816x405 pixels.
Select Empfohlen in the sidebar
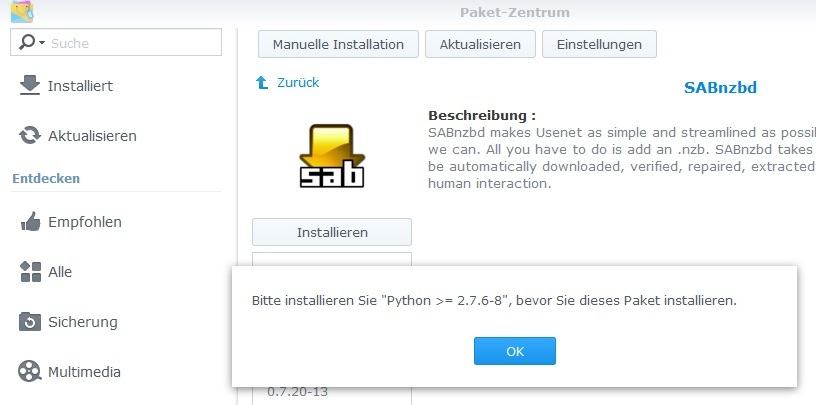tap(85, 222)
